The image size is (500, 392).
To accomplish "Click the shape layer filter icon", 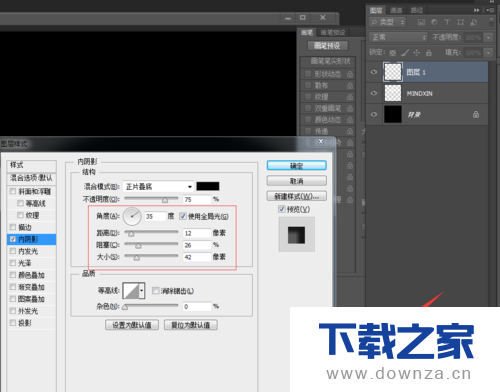I will 460,22.
